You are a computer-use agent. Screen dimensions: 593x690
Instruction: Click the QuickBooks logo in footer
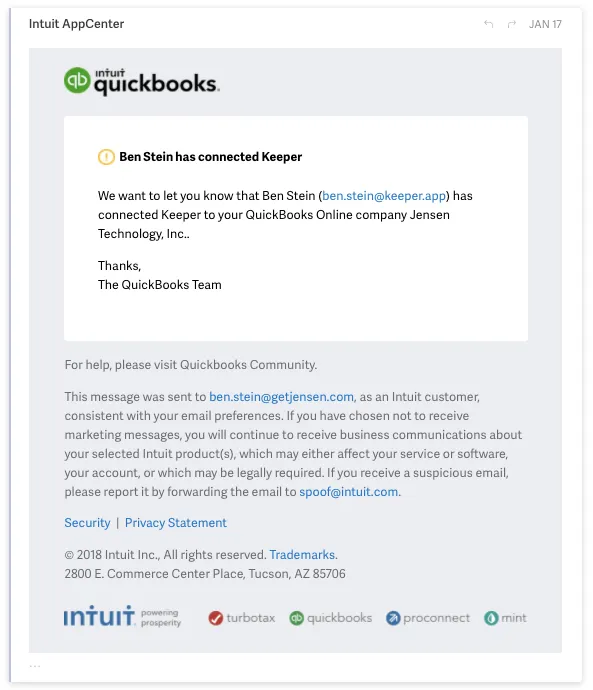(330, 618)
